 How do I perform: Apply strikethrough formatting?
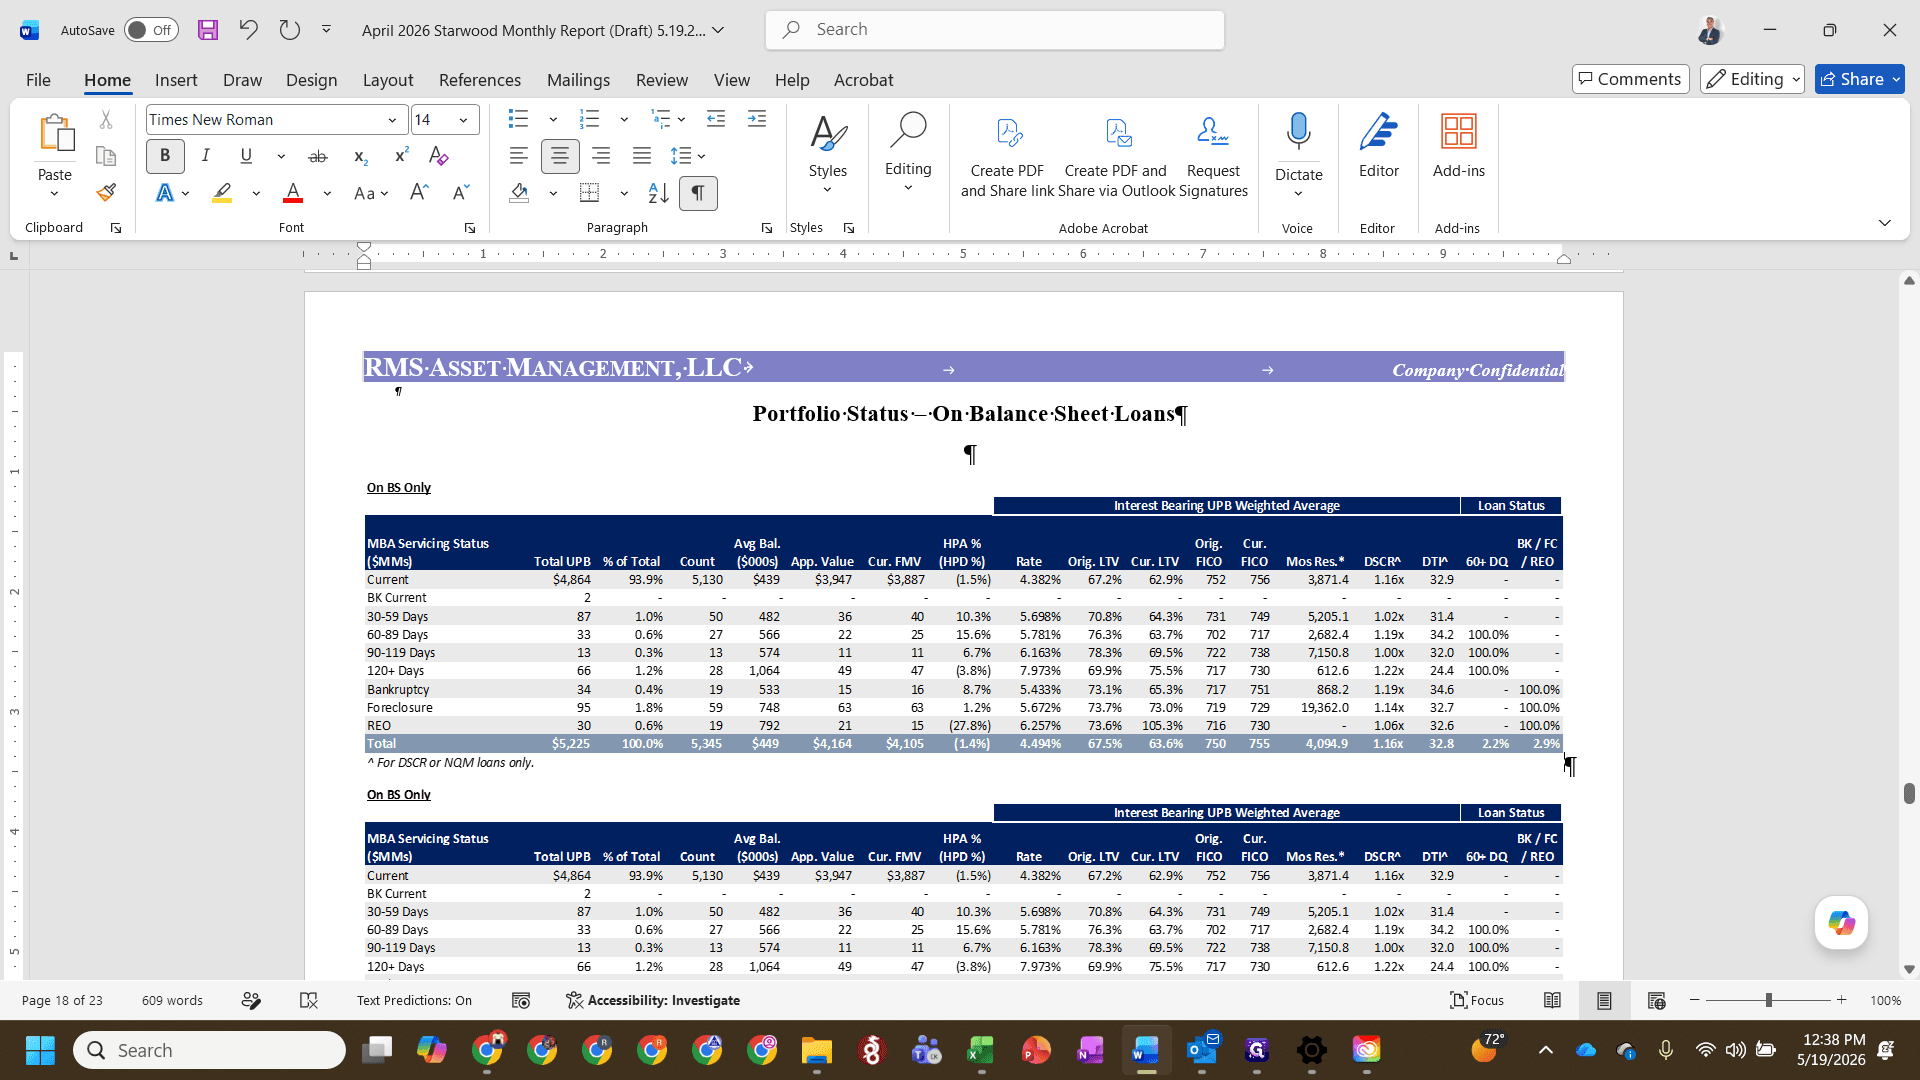(x=318, y=156)
